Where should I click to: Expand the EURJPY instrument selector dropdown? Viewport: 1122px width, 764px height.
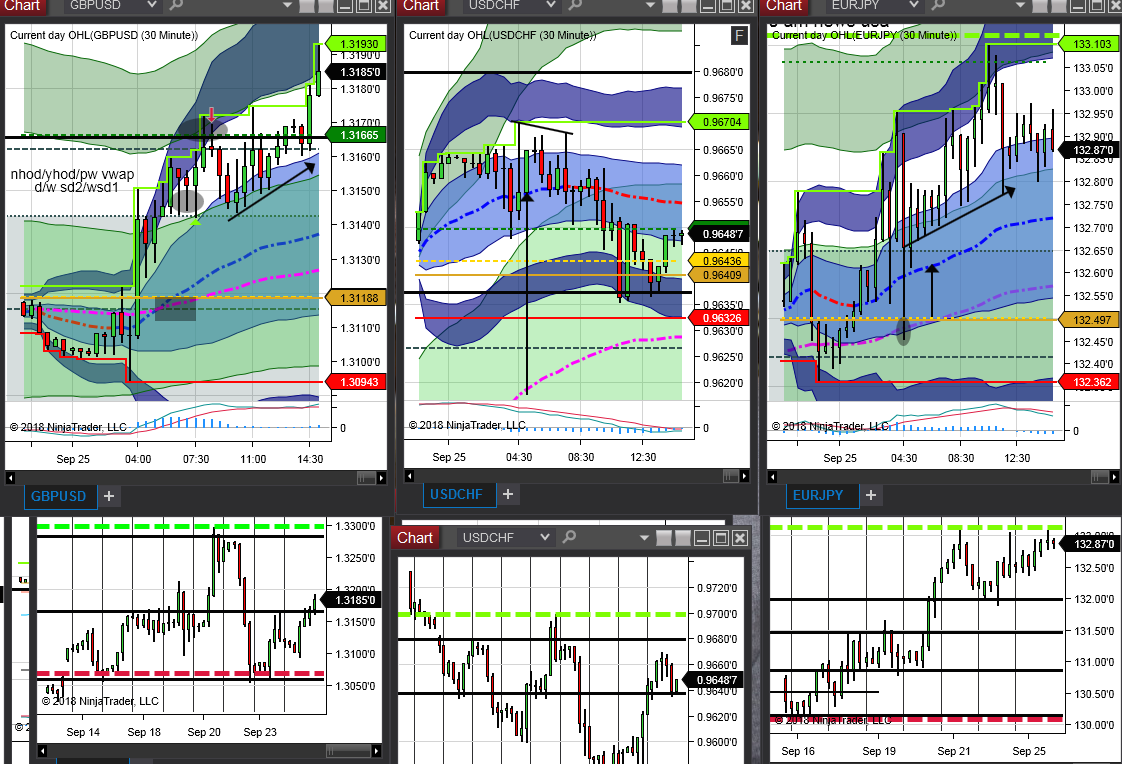(912, 5)
